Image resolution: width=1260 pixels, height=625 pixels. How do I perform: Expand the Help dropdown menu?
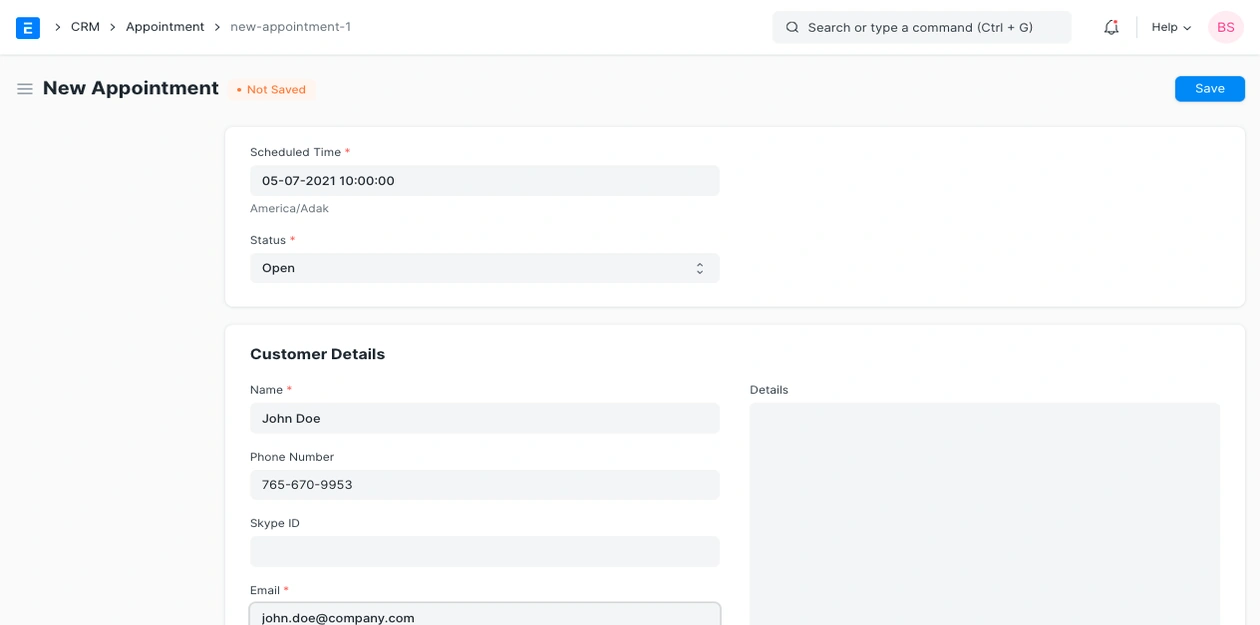pyautogui.click(x=1171, y=28)
